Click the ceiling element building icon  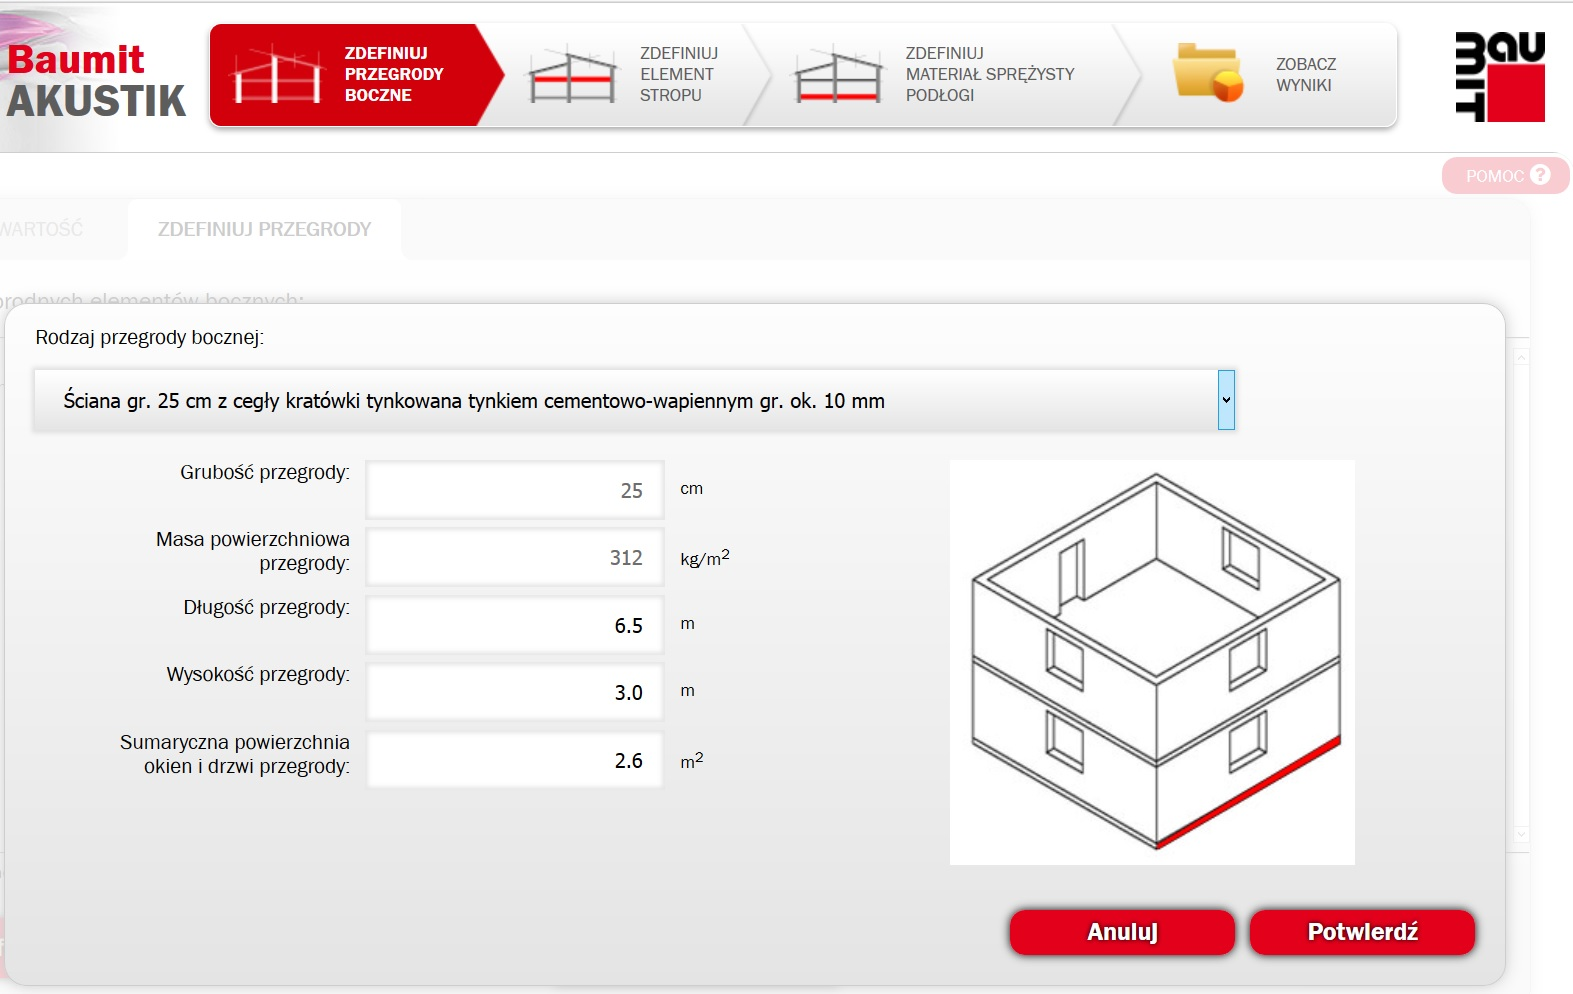tap(571, 75)
